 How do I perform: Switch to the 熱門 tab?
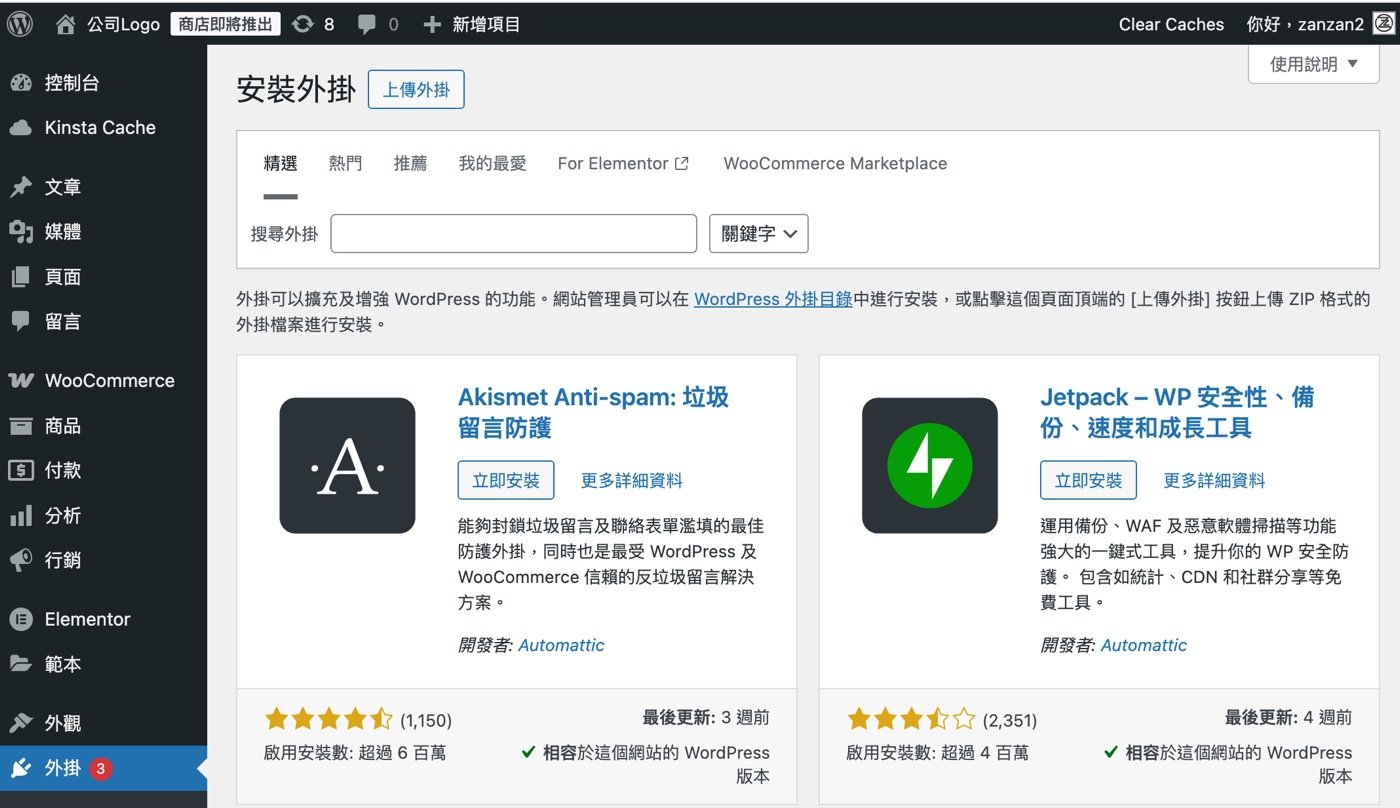tap(345, 163)
